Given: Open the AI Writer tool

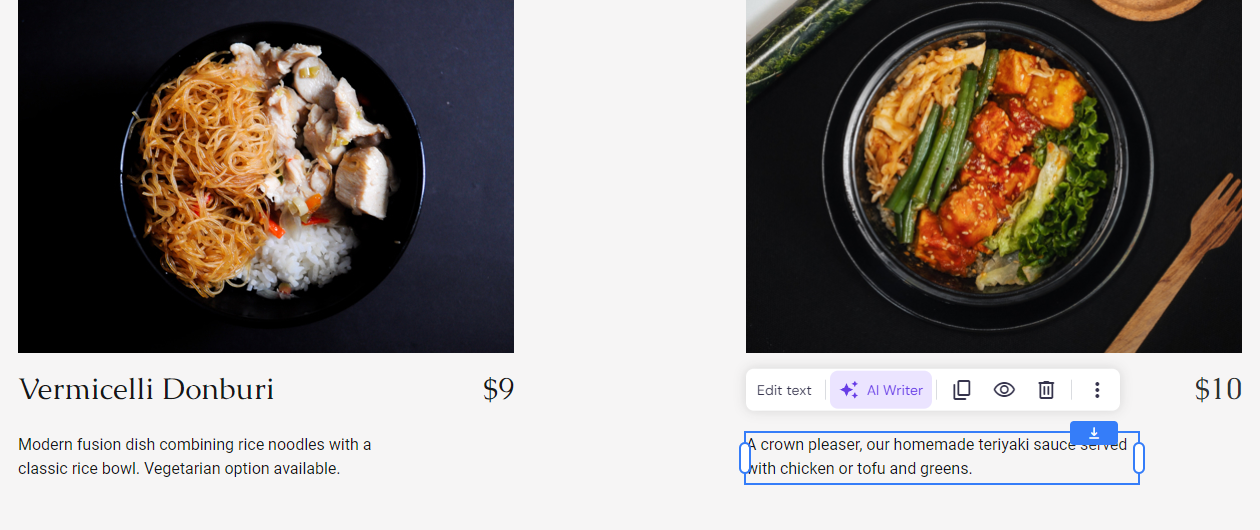Looking at the screenshot, I should pyautogui.click(x=881, y=390).
